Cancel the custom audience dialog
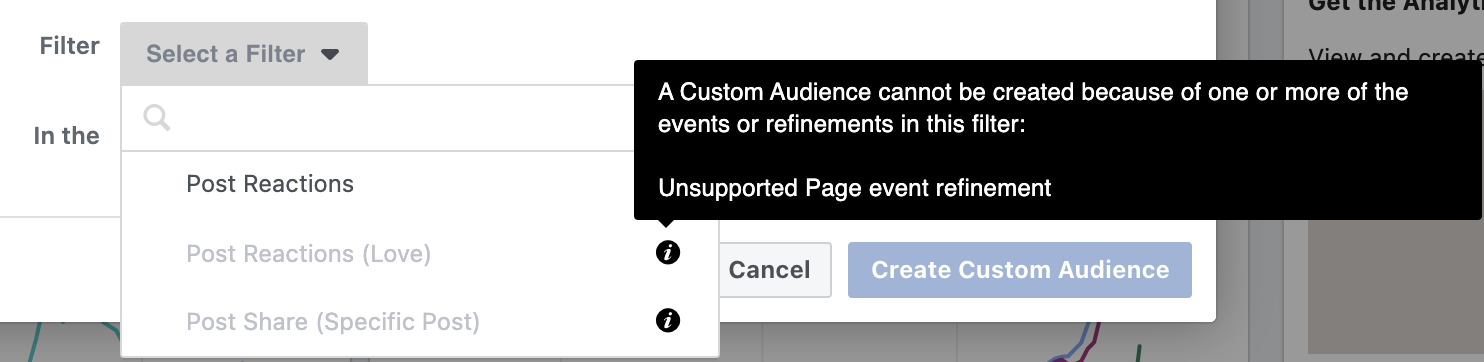The height and width of the screenshot is (362, 1484). tap(770, 270)
